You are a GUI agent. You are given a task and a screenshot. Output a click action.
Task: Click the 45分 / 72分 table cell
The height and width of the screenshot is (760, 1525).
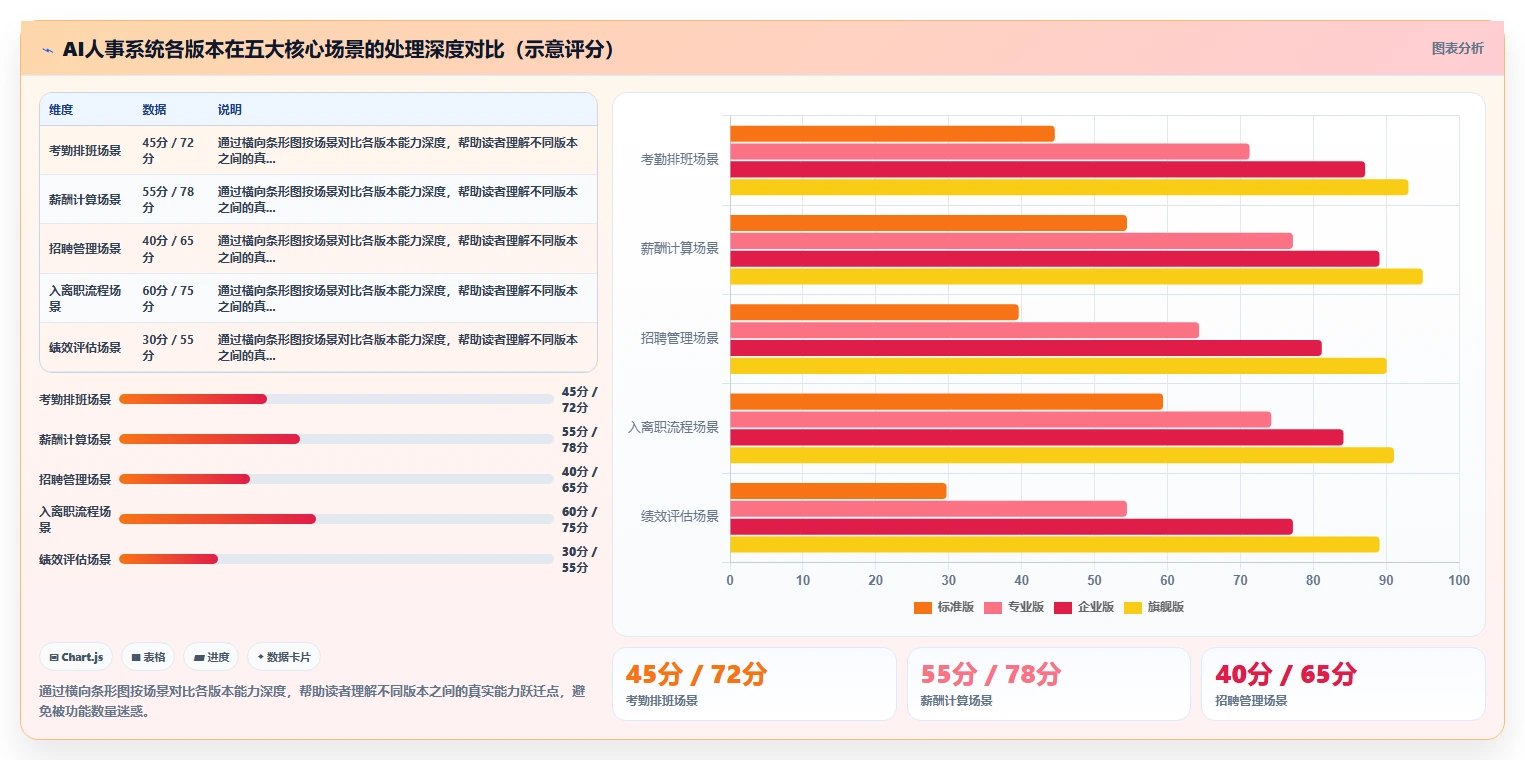[x=168, y=151]
